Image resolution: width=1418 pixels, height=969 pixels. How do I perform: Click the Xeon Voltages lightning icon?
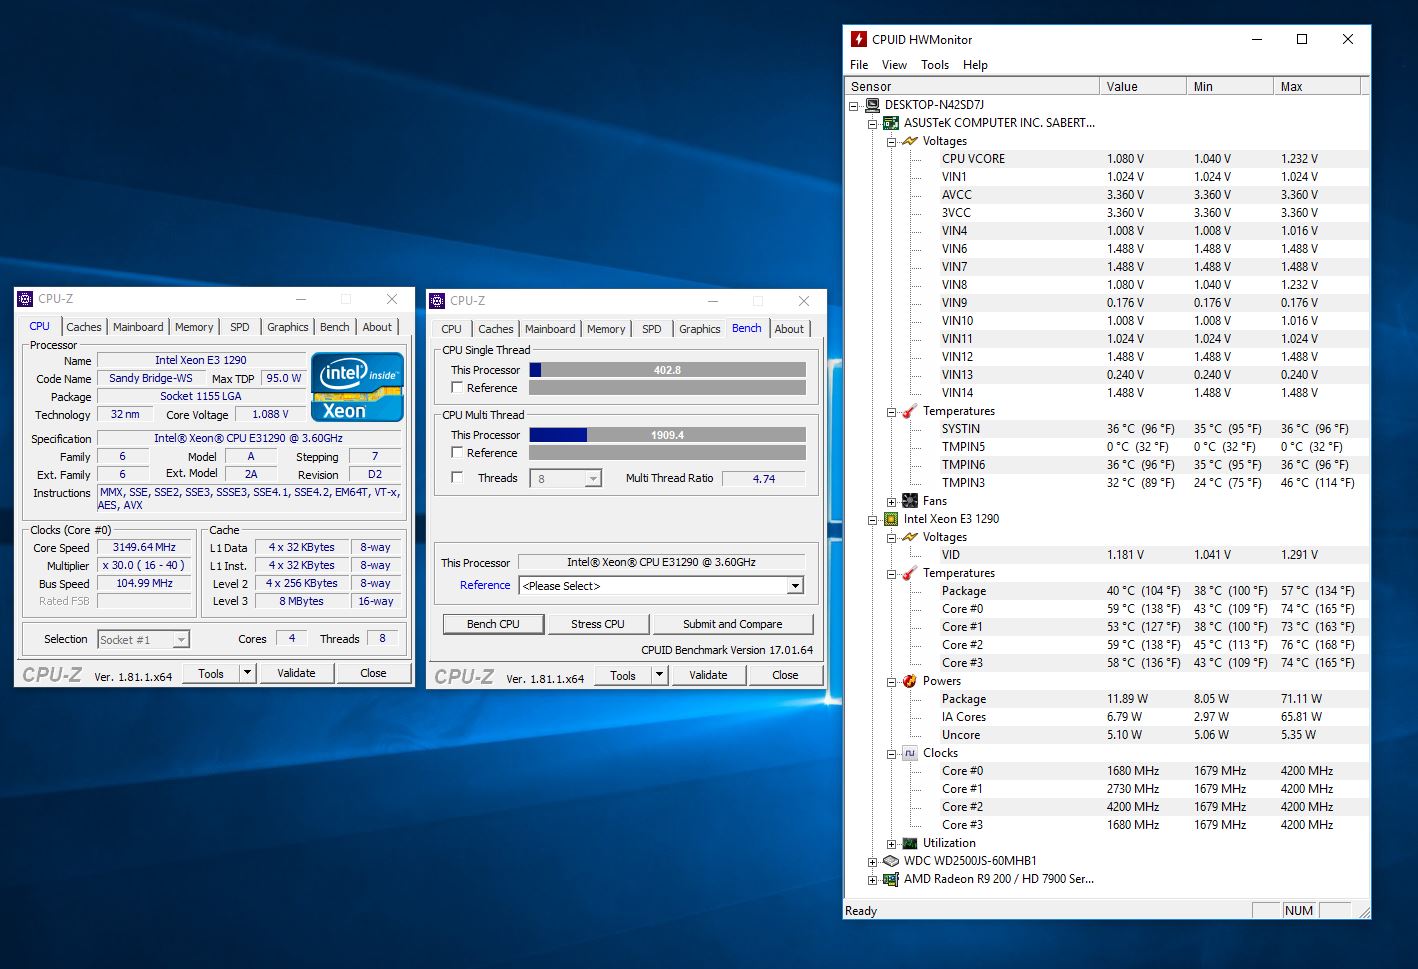pos(910,537)
